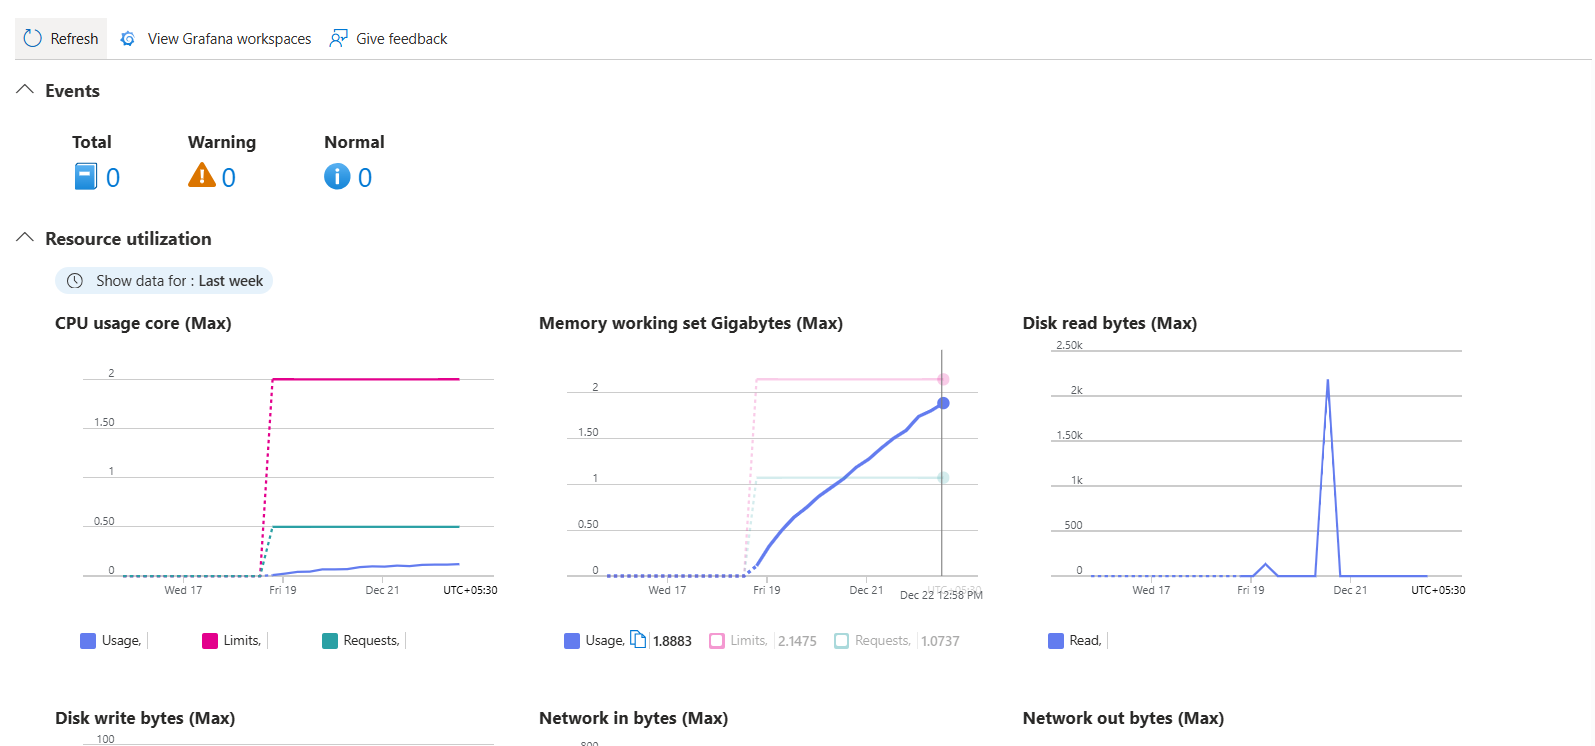The width and height of the screenshot is (1595, 746).
Task: Collapse the Events section chevron
Action: click(x=25, y=90)
